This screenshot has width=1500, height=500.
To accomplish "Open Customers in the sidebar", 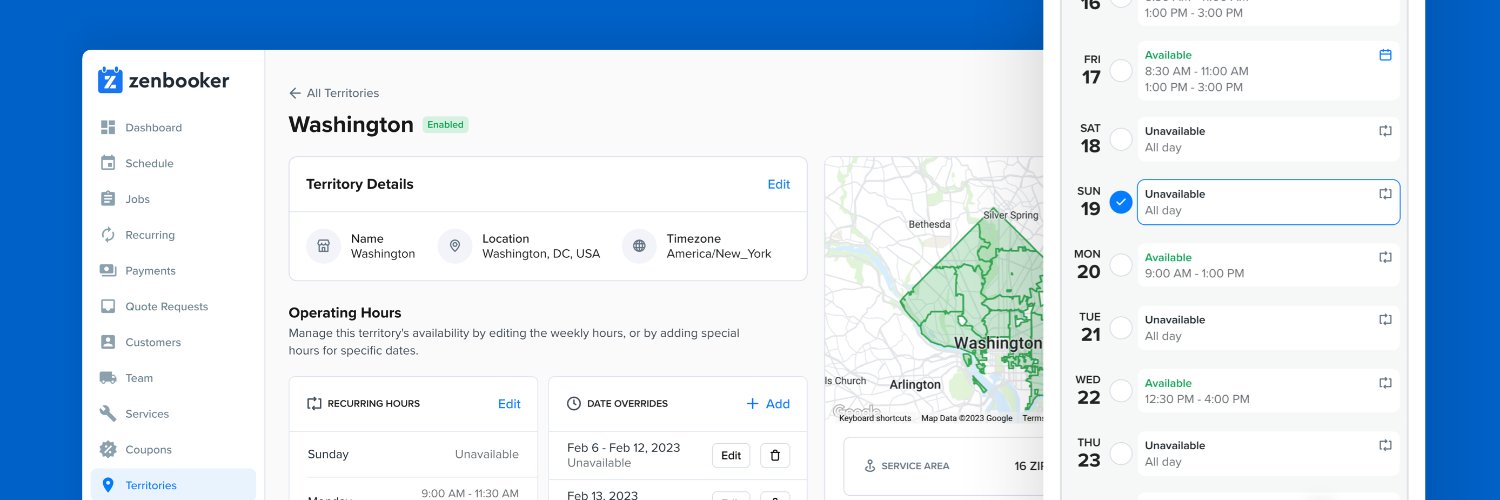I will click(173, 342).
